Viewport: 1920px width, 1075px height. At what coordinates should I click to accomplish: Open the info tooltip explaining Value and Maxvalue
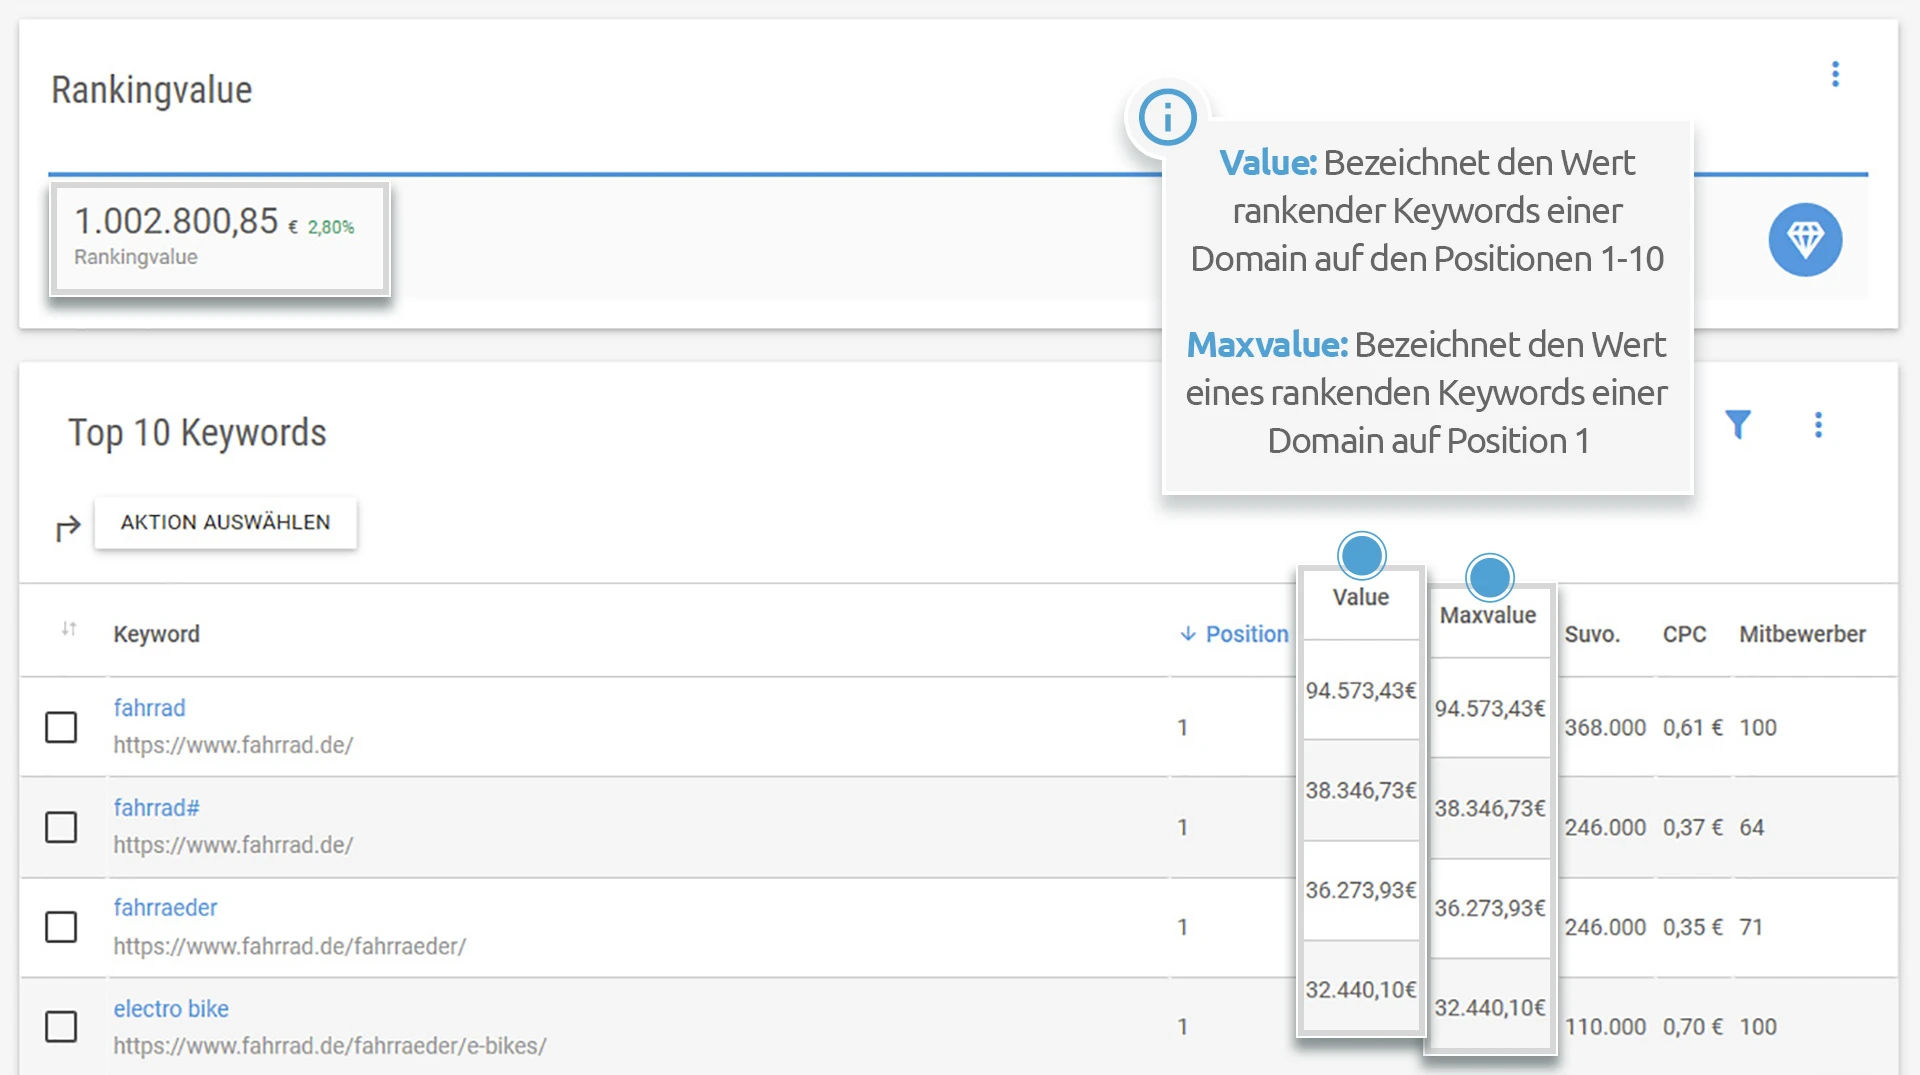click(1167, 116)
